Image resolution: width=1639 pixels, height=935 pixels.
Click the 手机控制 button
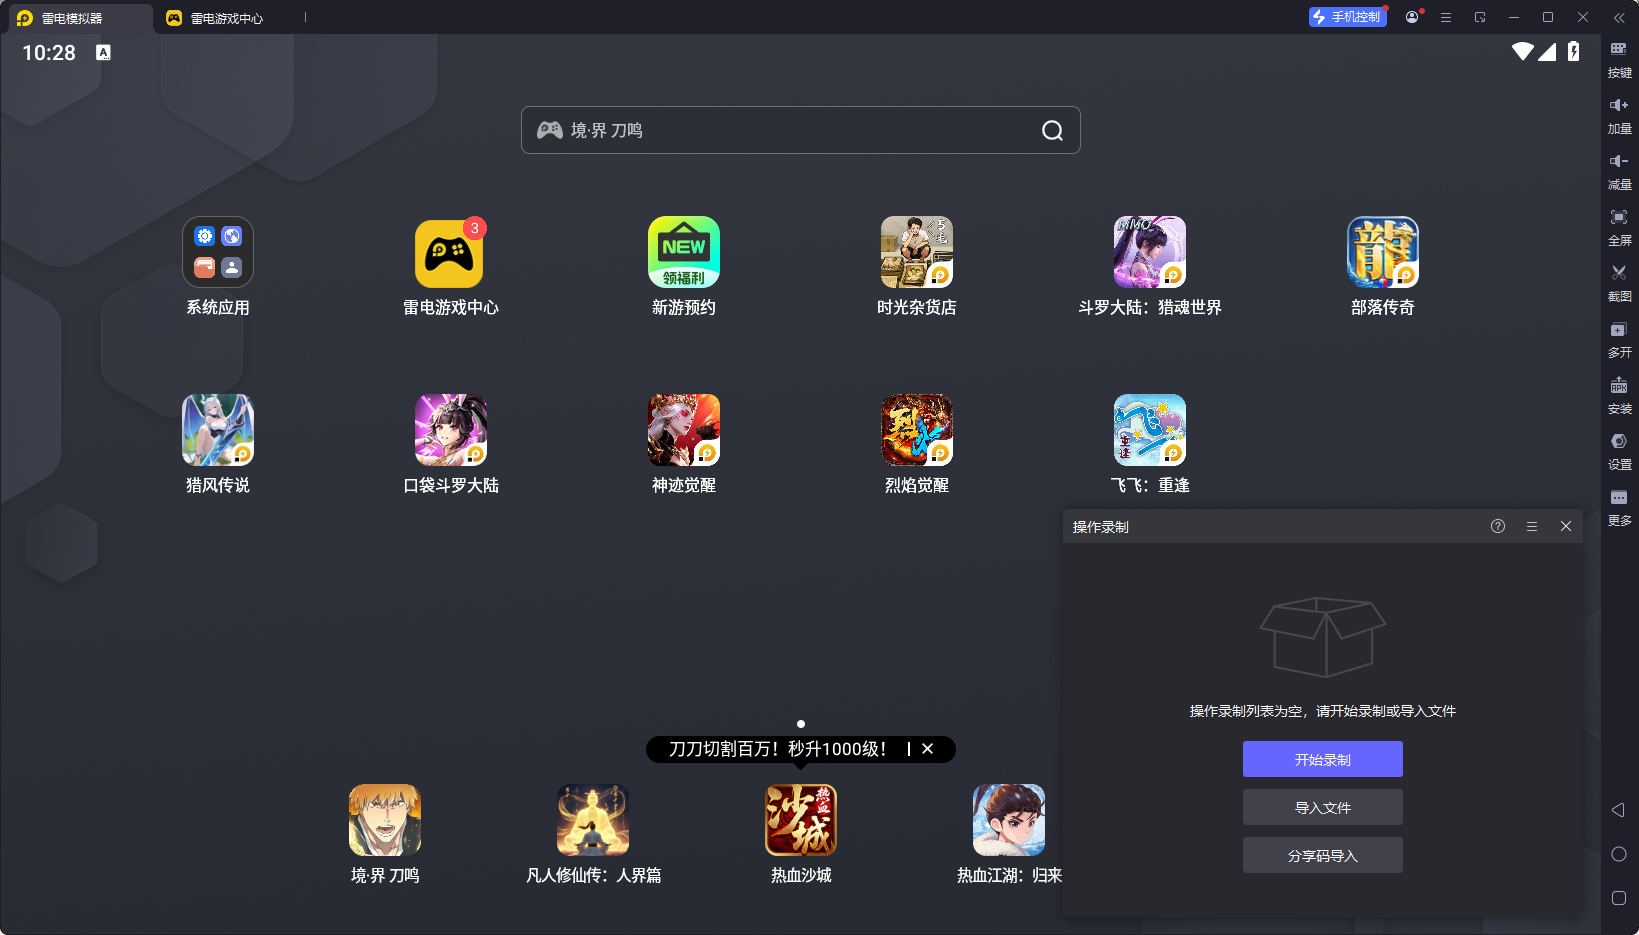(x=1347, y=17)
